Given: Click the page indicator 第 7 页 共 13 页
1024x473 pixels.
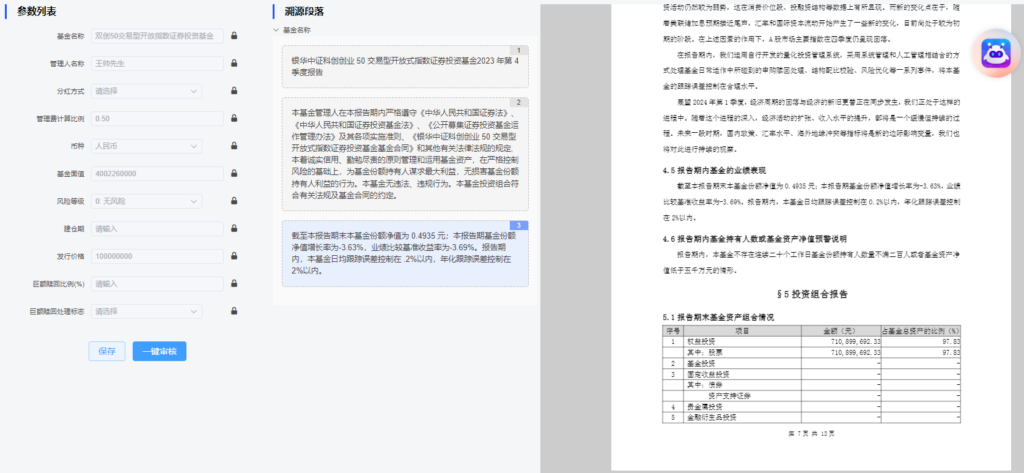Looking at the screenshot, I should point(811,433).
